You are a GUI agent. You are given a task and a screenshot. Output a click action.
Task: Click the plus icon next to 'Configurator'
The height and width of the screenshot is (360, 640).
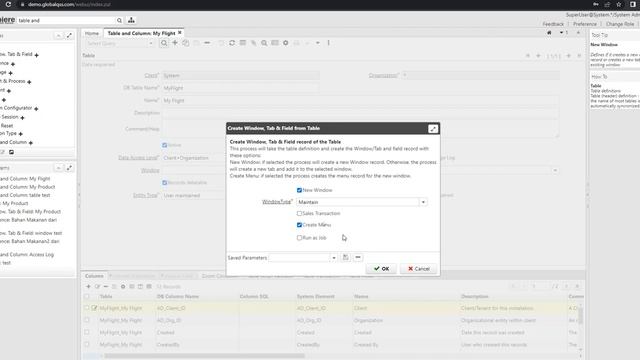click(x=36, y=109)
